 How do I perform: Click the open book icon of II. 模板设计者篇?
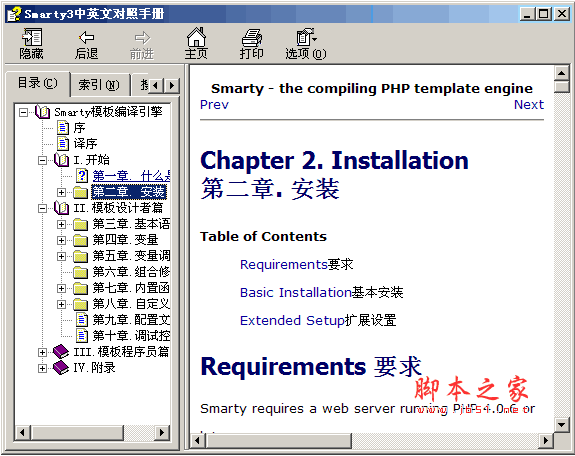coord(61,208)
